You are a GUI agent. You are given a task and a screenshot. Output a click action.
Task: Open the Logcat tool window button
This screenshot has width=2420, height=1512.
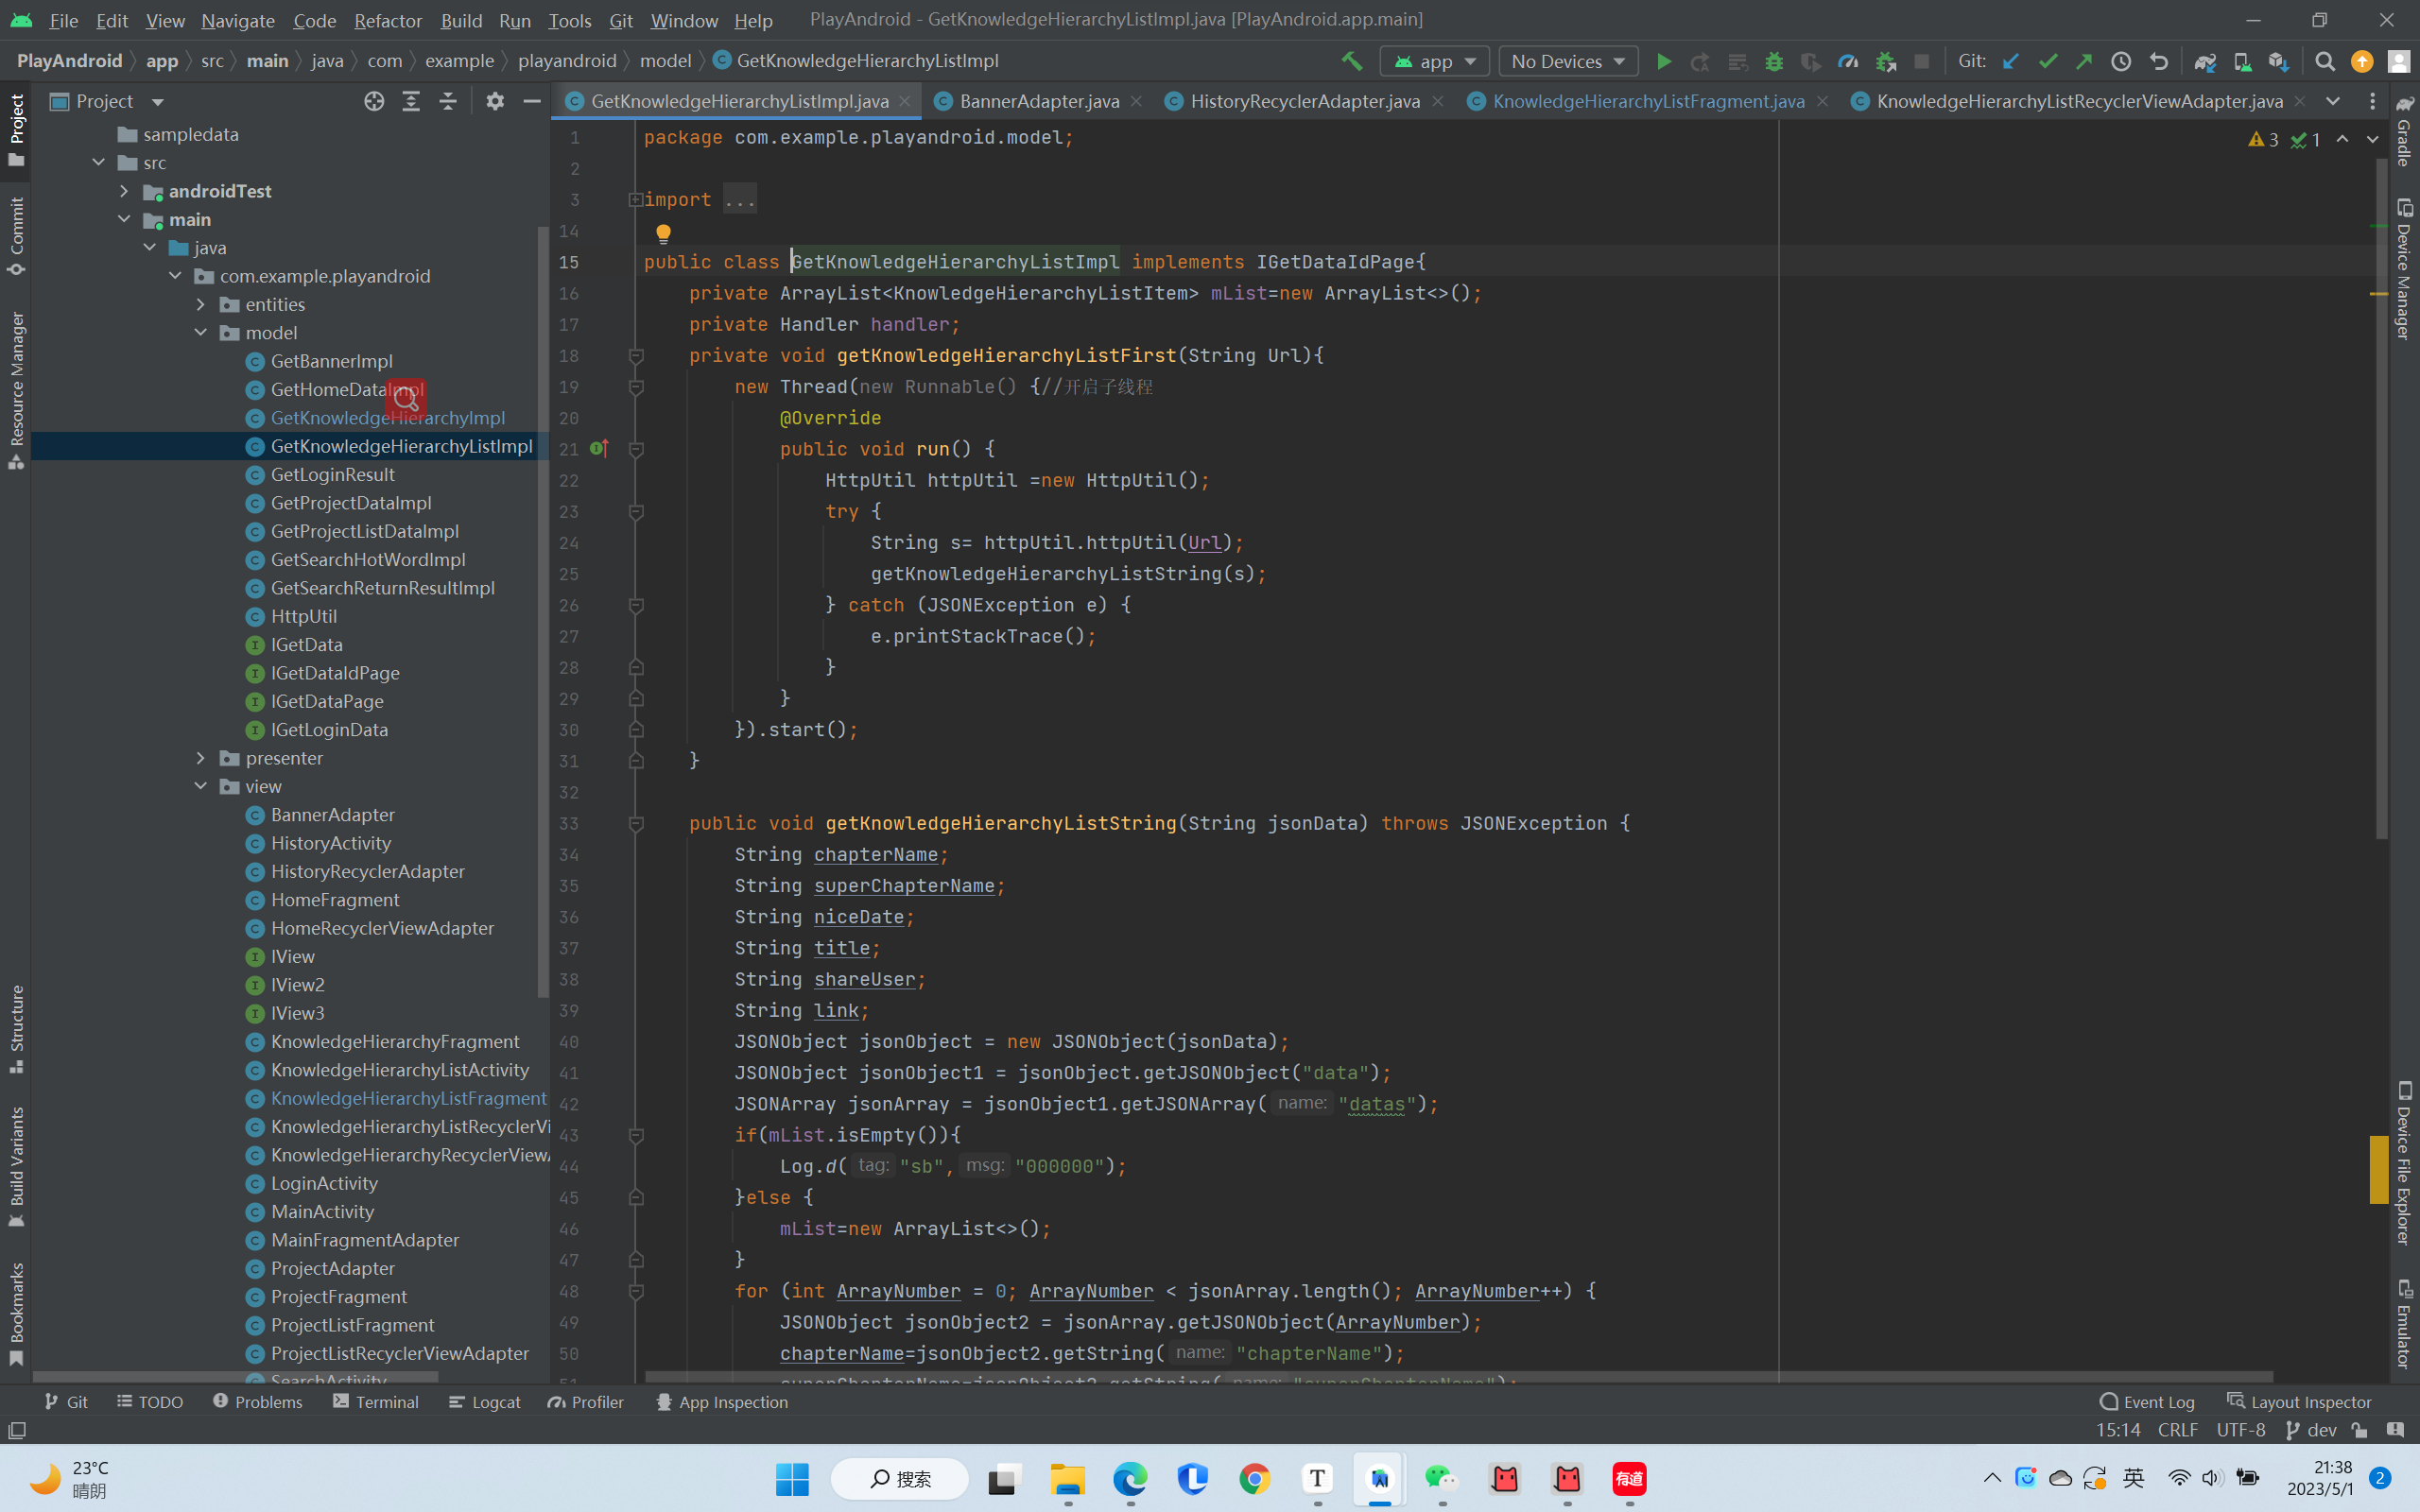click(485, 1402)
